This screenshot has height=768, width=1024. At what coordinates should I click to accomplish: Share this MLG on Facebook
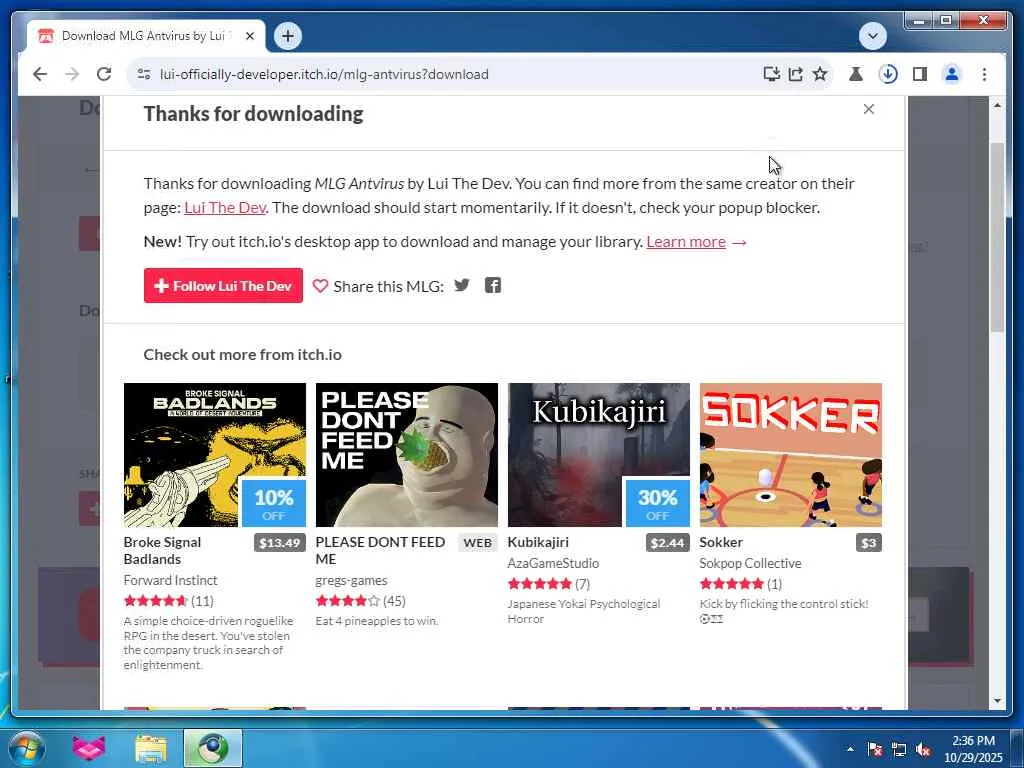click(492, 285)
